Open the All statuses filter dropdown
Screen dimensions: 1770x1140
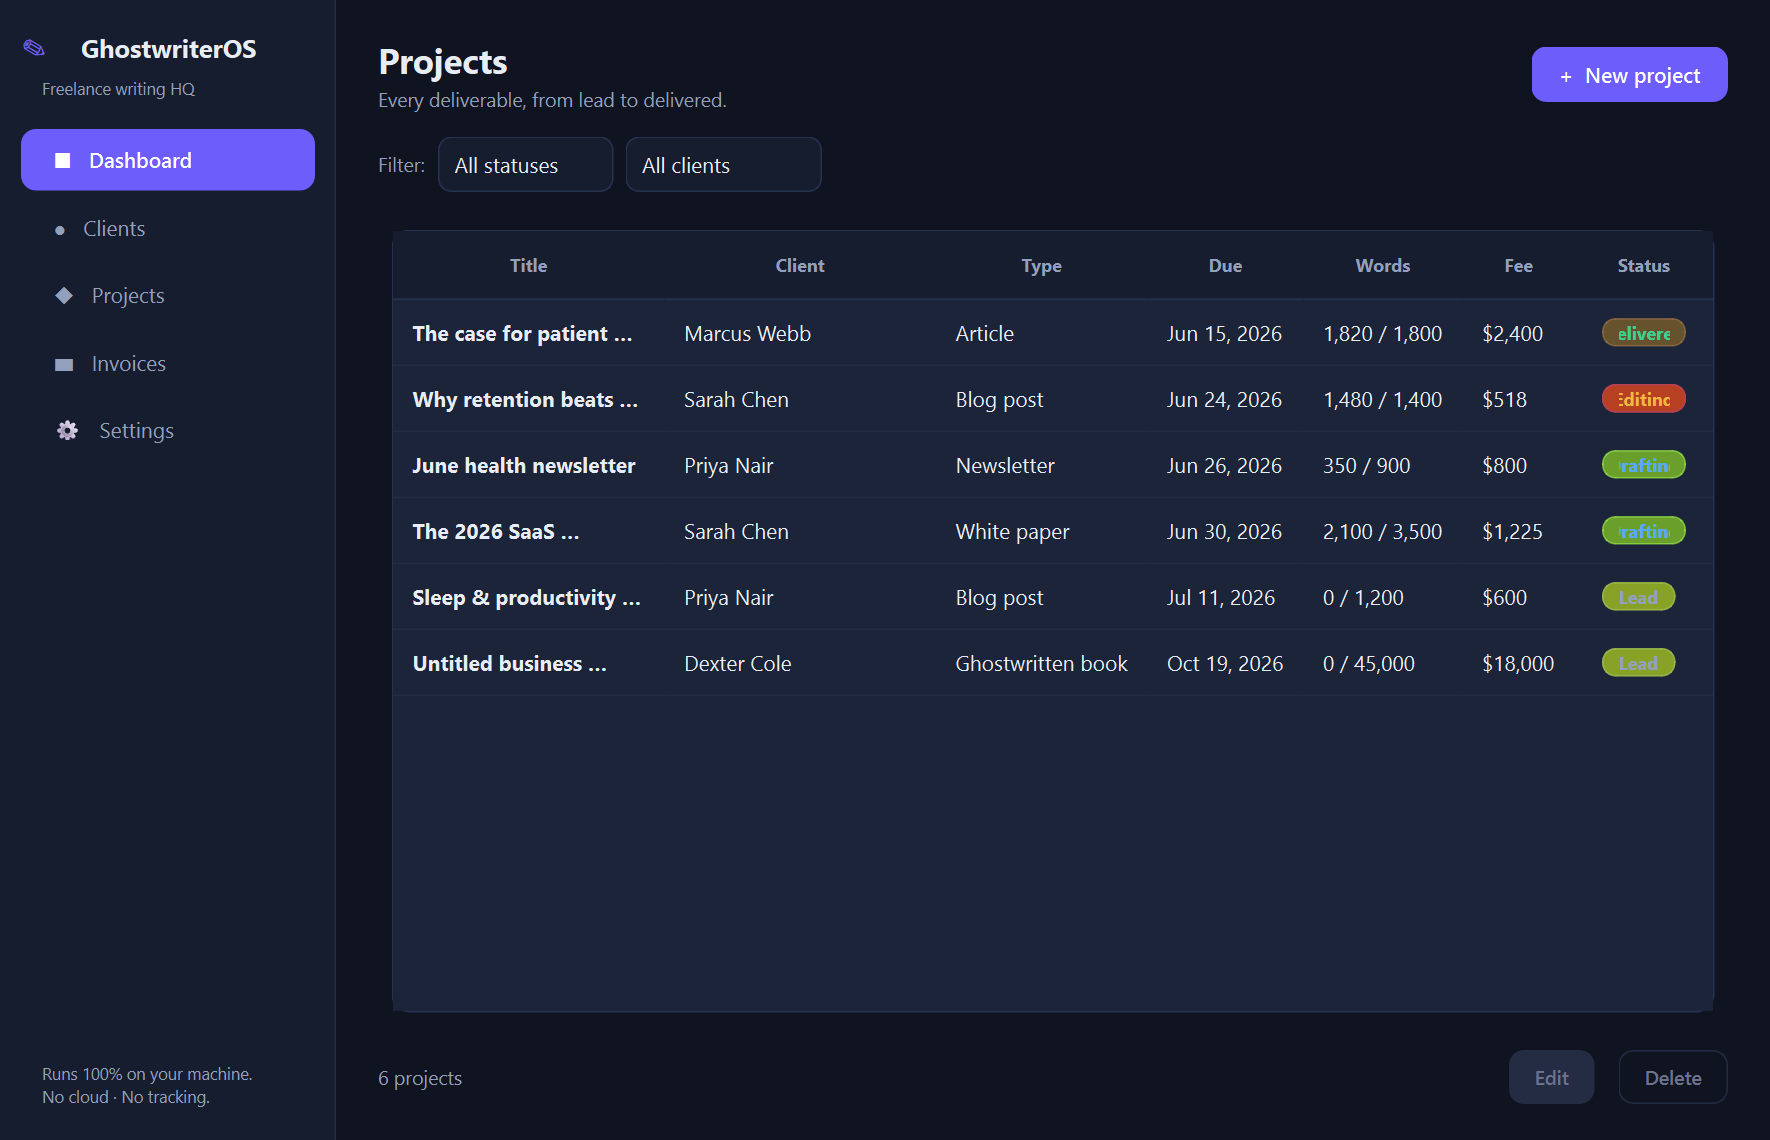tap(525, 165)
